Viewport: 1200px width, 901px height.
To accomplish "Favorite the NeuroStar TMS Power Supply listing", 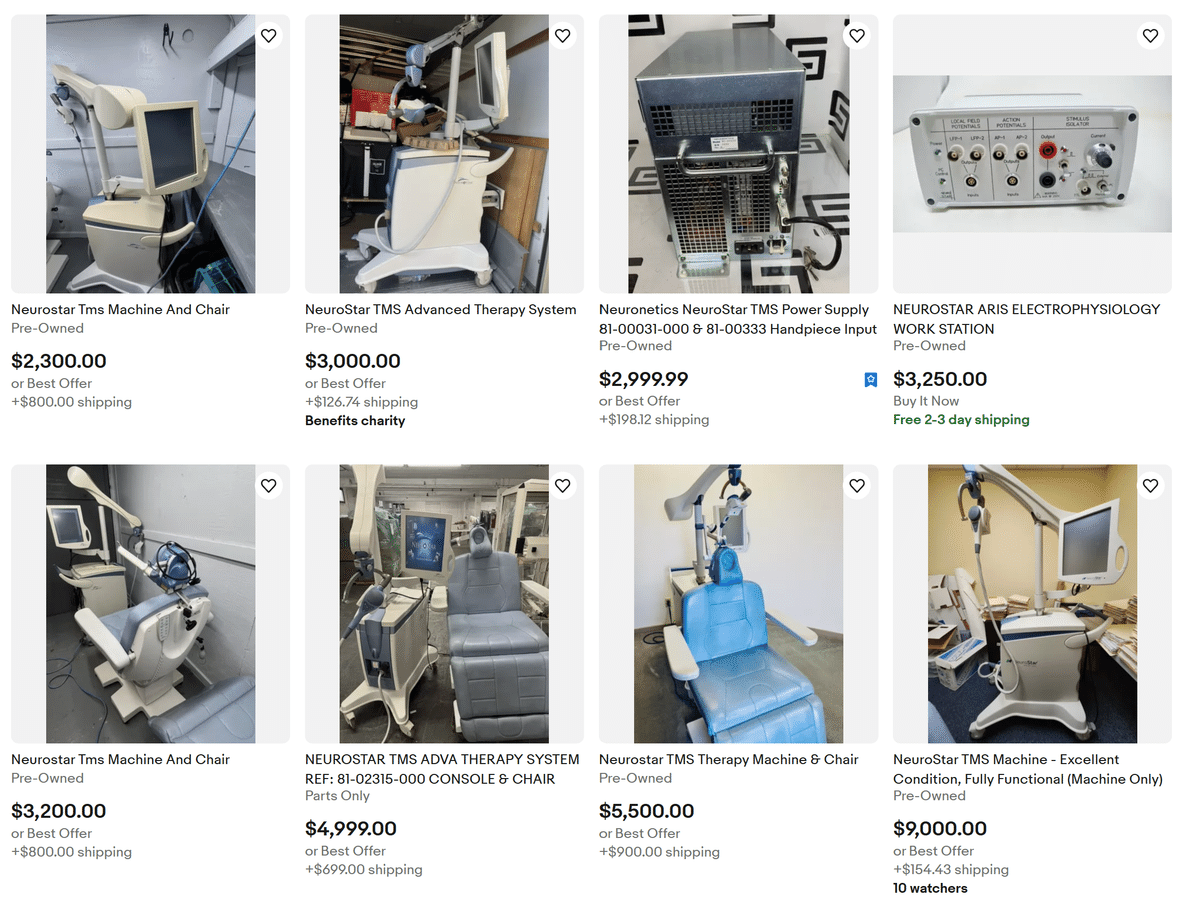I will pos(856,36).
